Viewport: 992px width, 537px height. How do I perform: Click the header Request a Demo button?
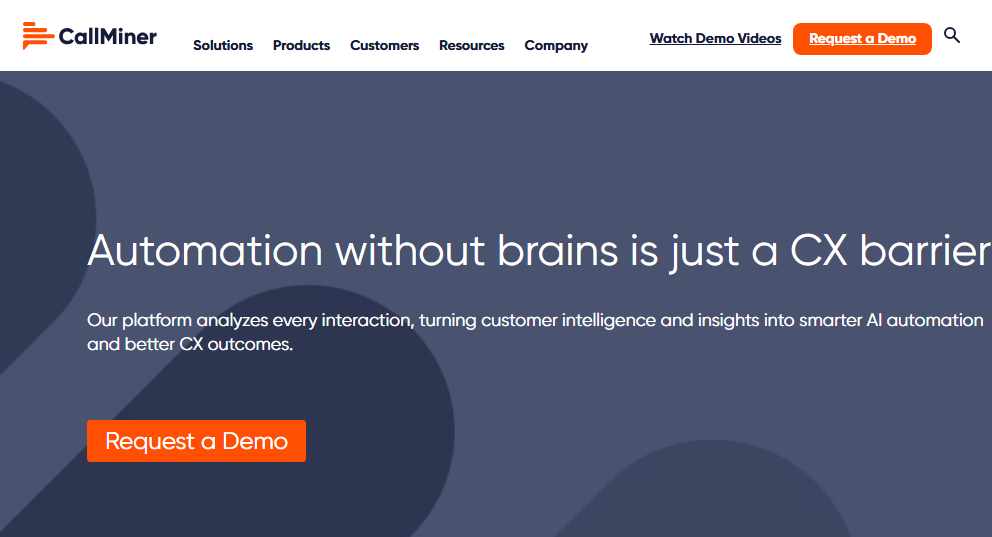862,39
